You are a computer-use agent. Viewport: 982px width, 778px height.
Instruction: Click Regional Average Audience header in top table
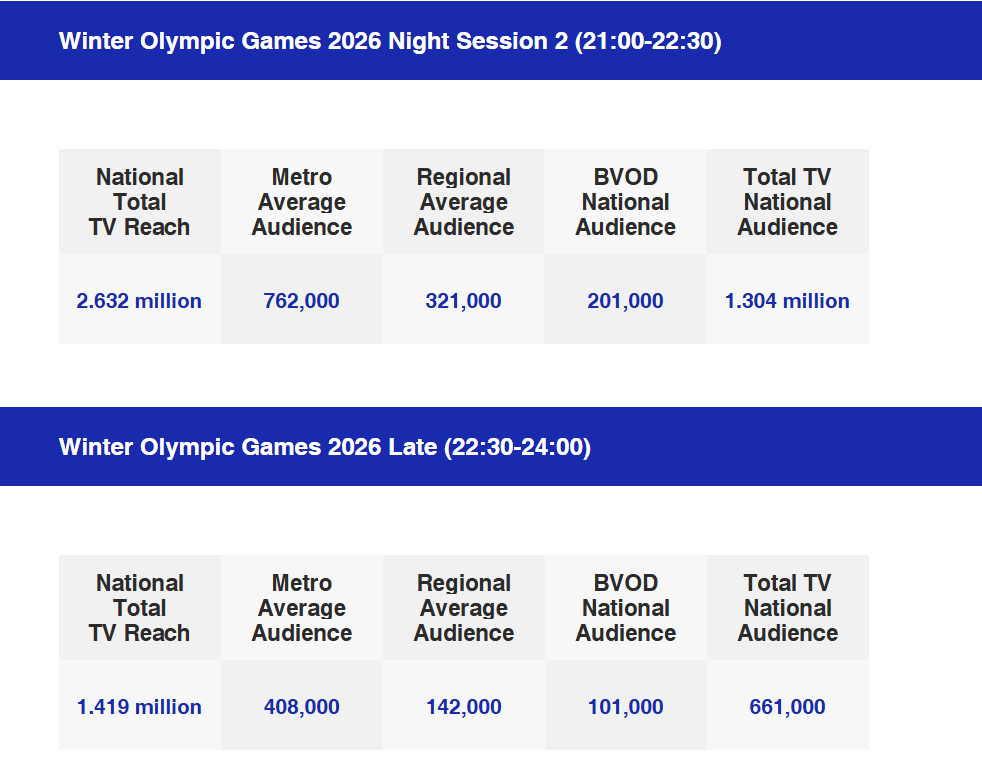463,202
